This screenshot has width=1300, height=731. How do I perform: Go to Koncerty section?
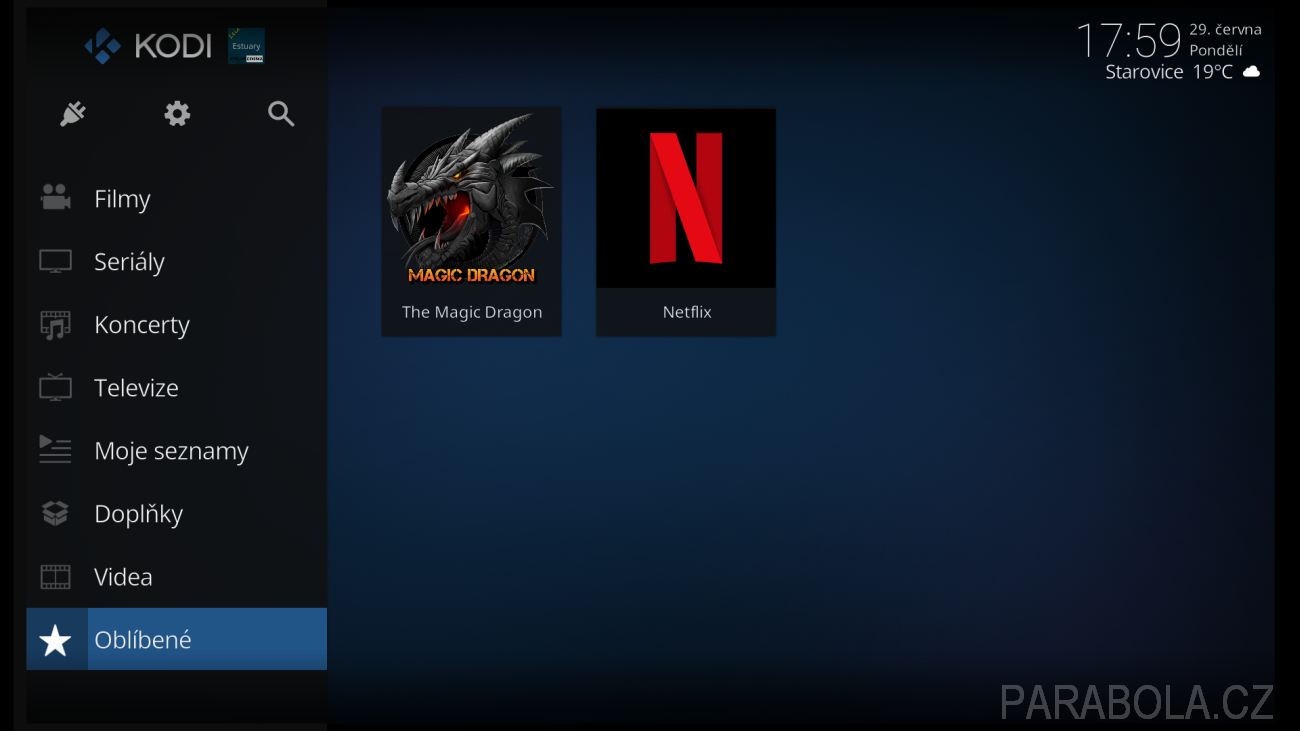click(x=177, y=324)
